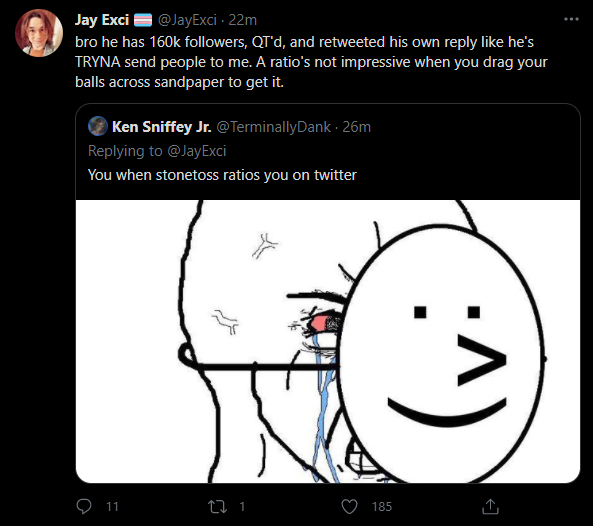The image size is (593, 526).
Task: Open Jay Exci's profile picture
Action: (x=39, y=33)
